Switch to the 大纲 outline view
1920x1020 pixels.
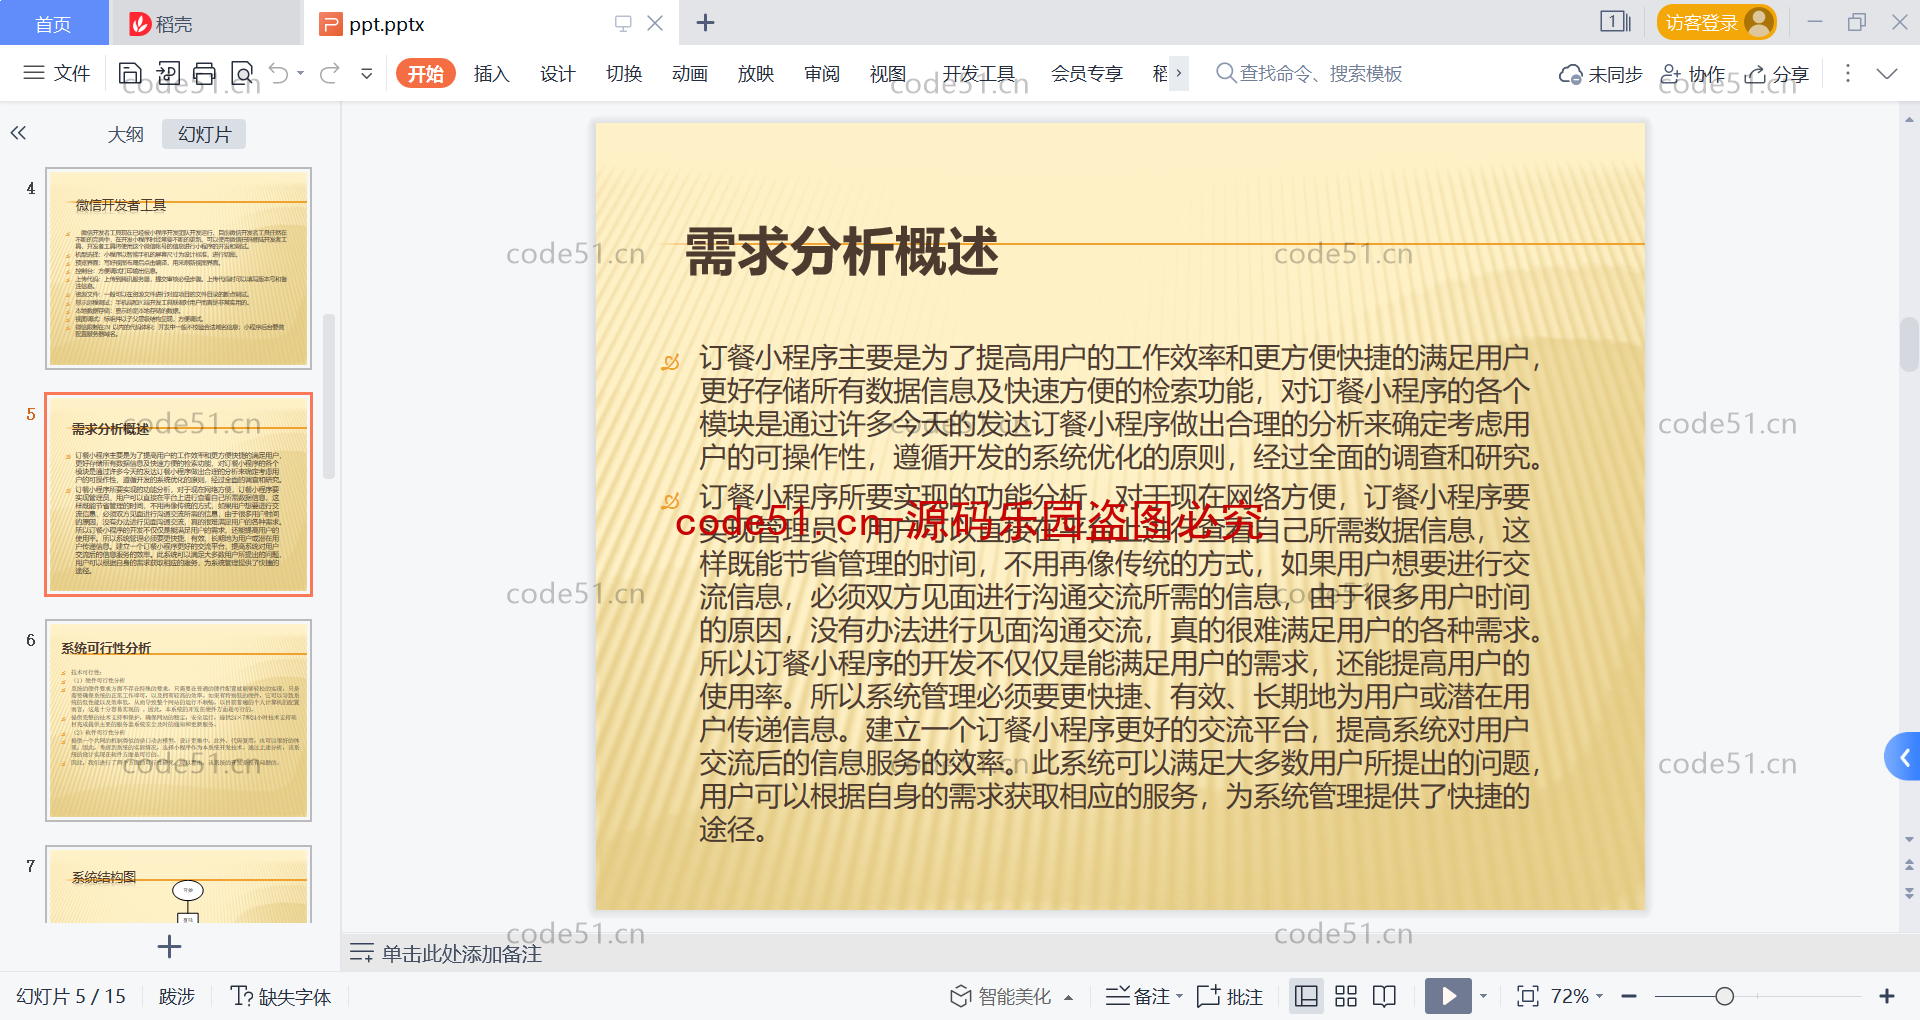(126, 134)
